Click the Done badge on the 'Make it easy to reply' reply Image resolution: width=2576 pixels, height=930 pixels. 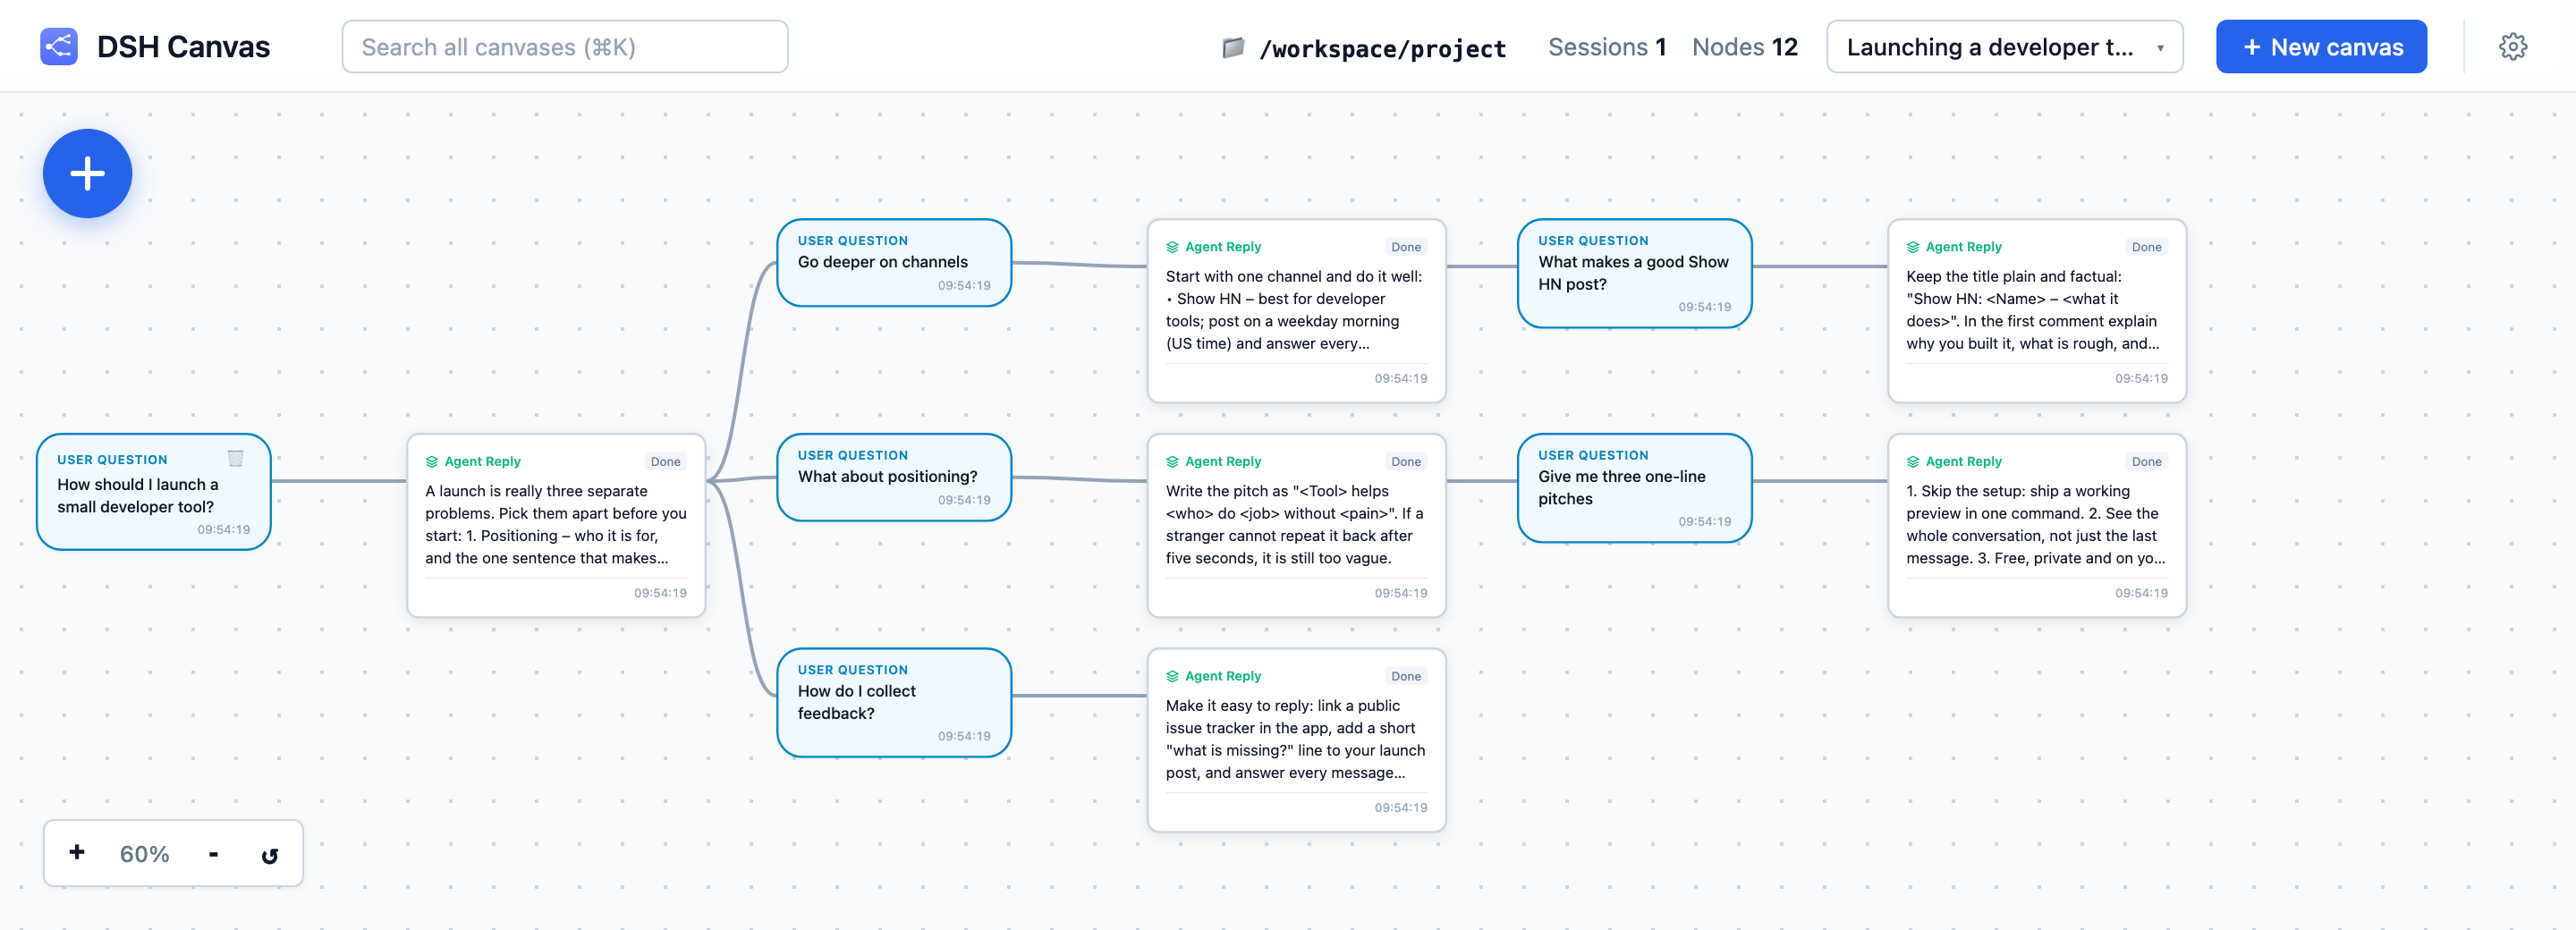(x=1405, y=676)
